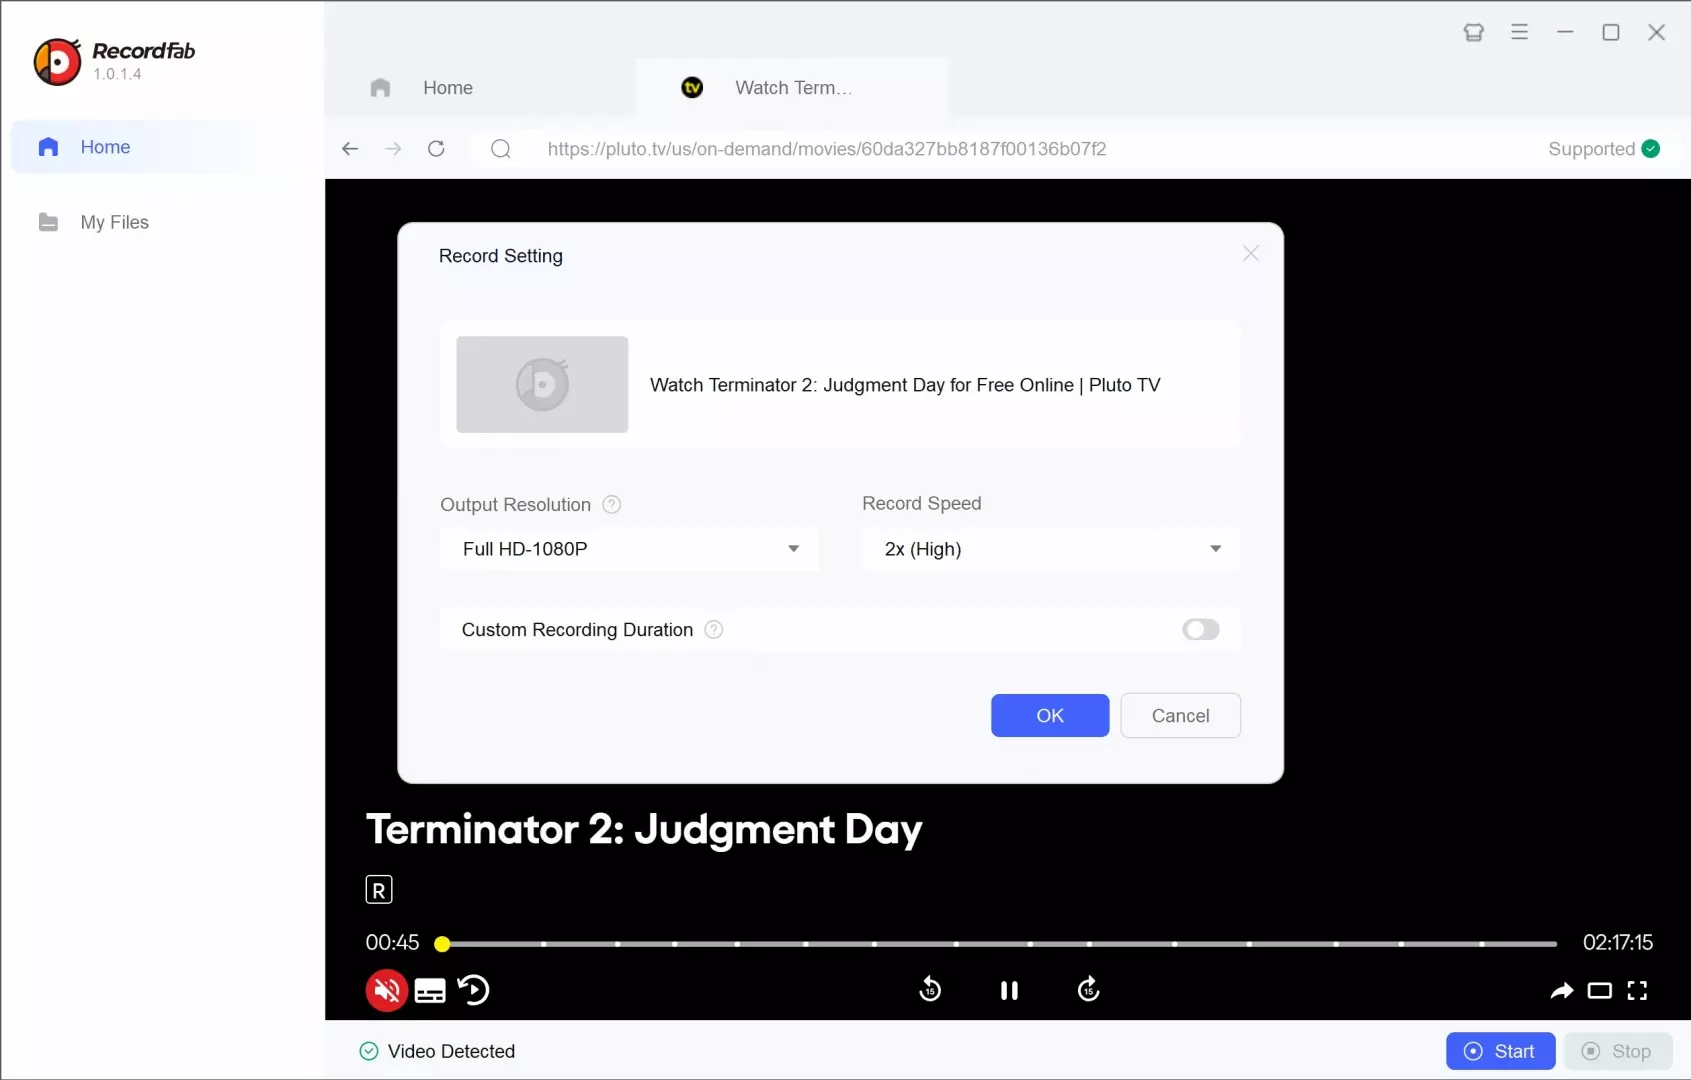
Task: Open the hamburger main menu
Action: 1519,32
